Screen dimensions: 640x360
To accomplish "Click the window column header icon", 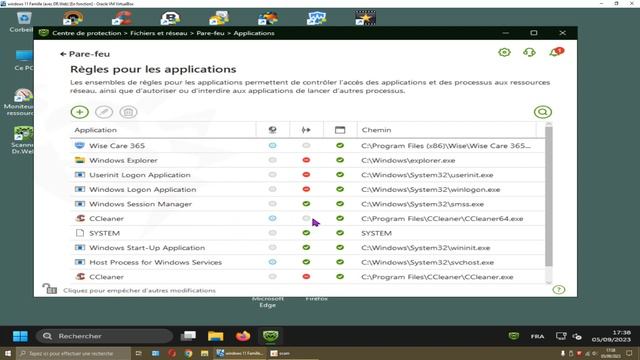I will (x=340, y=130).
